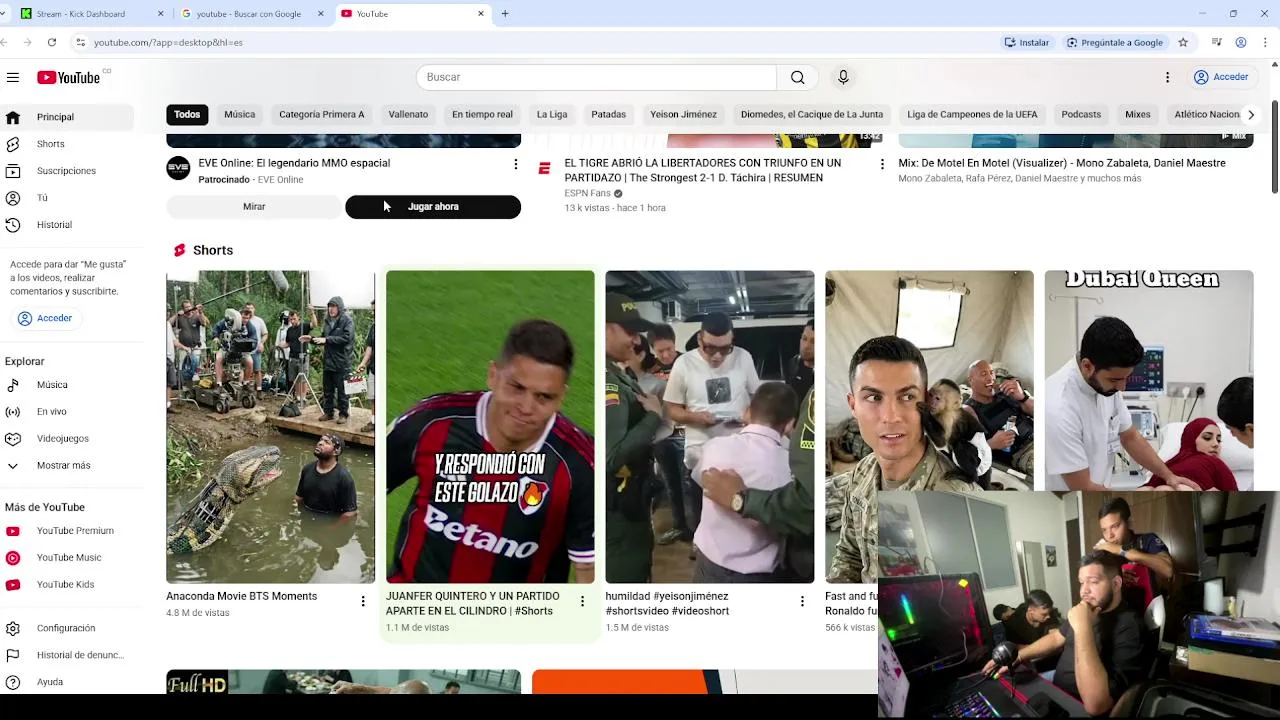The image size is (1280, 720).
Task: Open the YouTube hamburger guide menu
Action: click(x=13, y=77)
